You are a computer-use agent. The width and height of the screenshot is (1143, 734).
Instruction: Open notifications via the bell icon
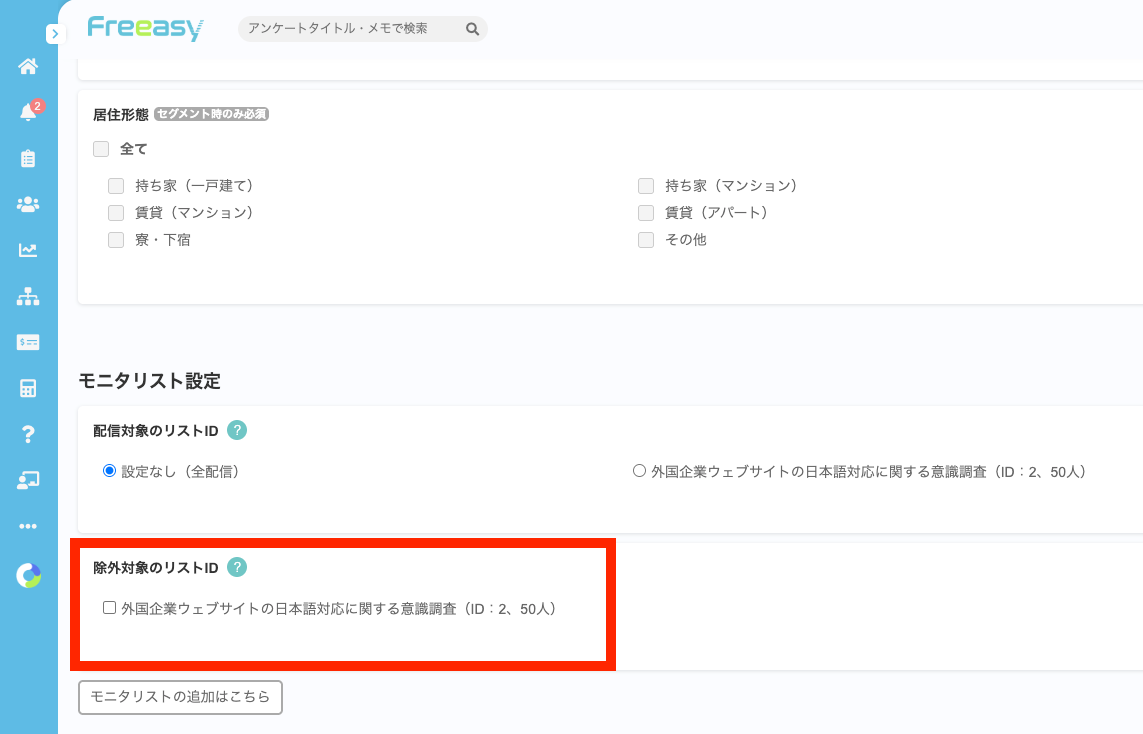(28, 112)
